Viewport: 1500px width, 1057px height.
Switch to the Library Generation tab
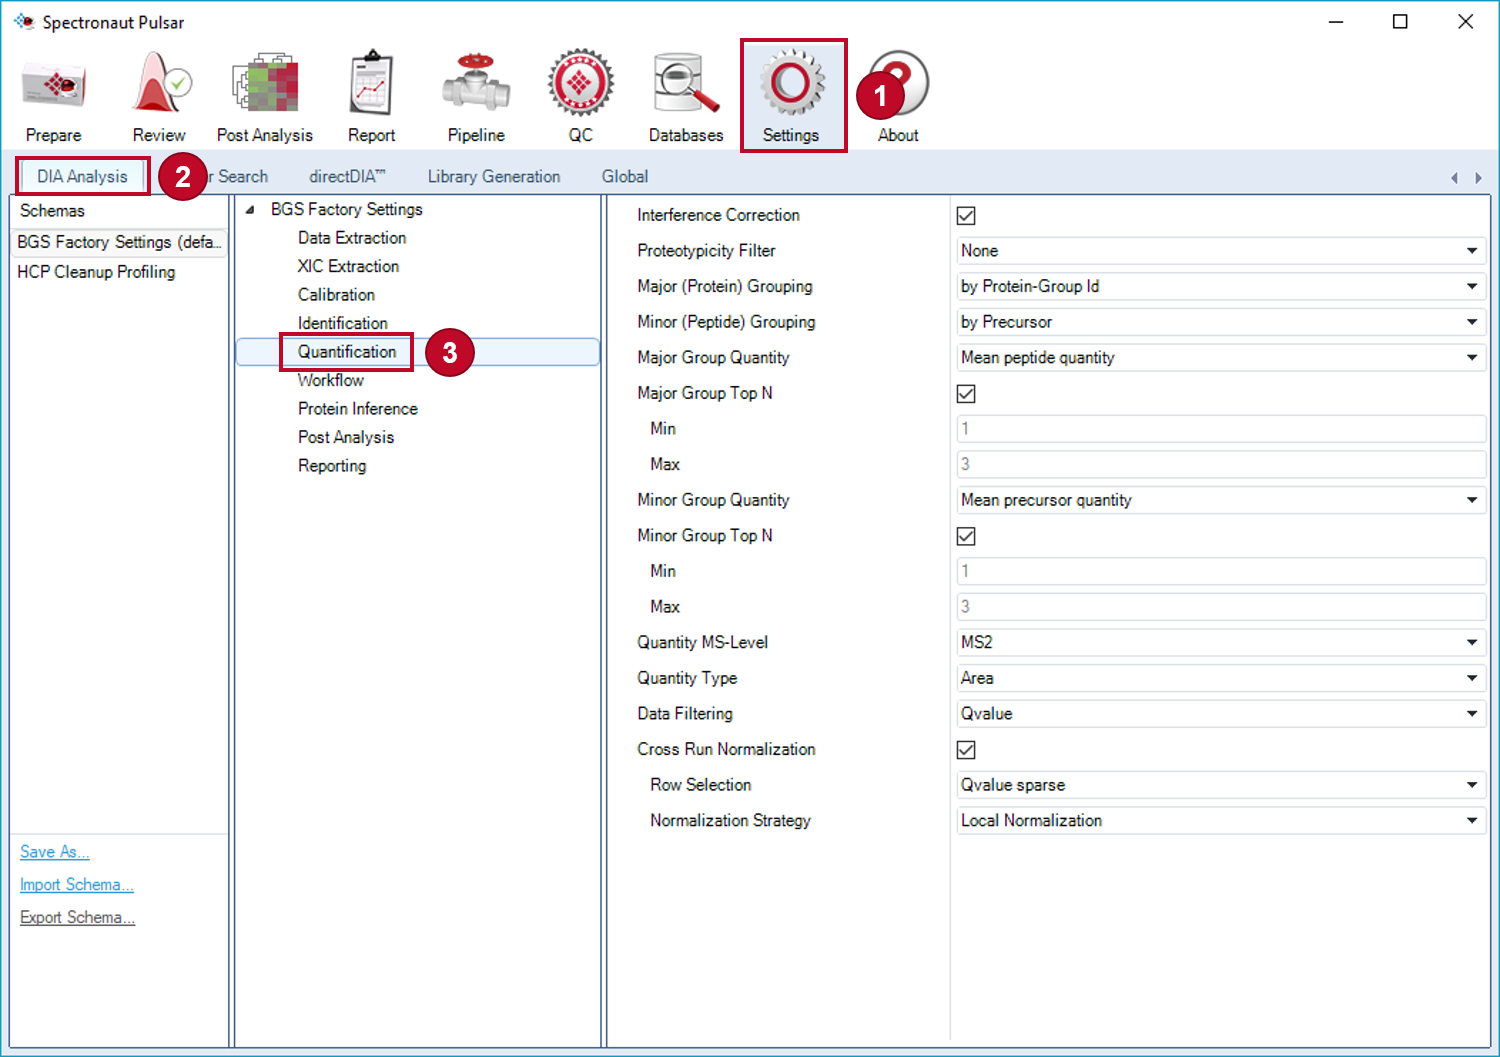tap(494, 176)
